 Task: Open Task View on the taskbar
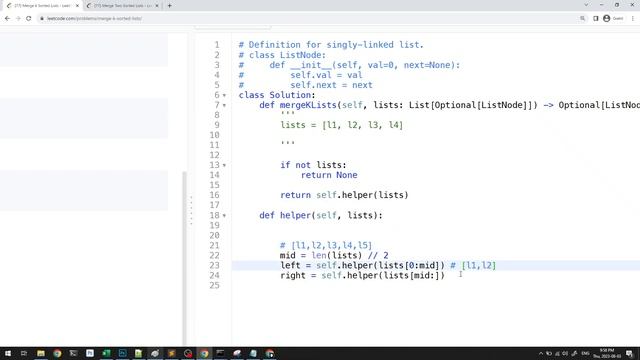(24, 353)
